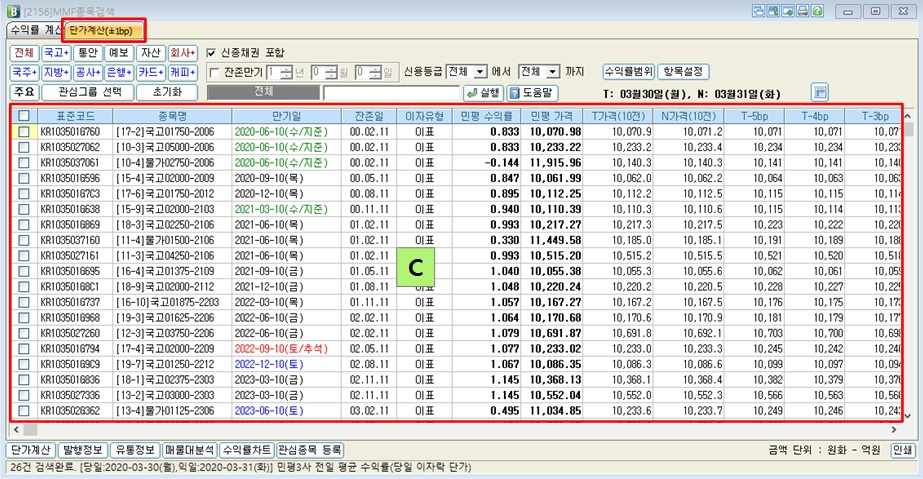Click the search text input field
The height and width of the screenshot is (479, 923).
391,92
